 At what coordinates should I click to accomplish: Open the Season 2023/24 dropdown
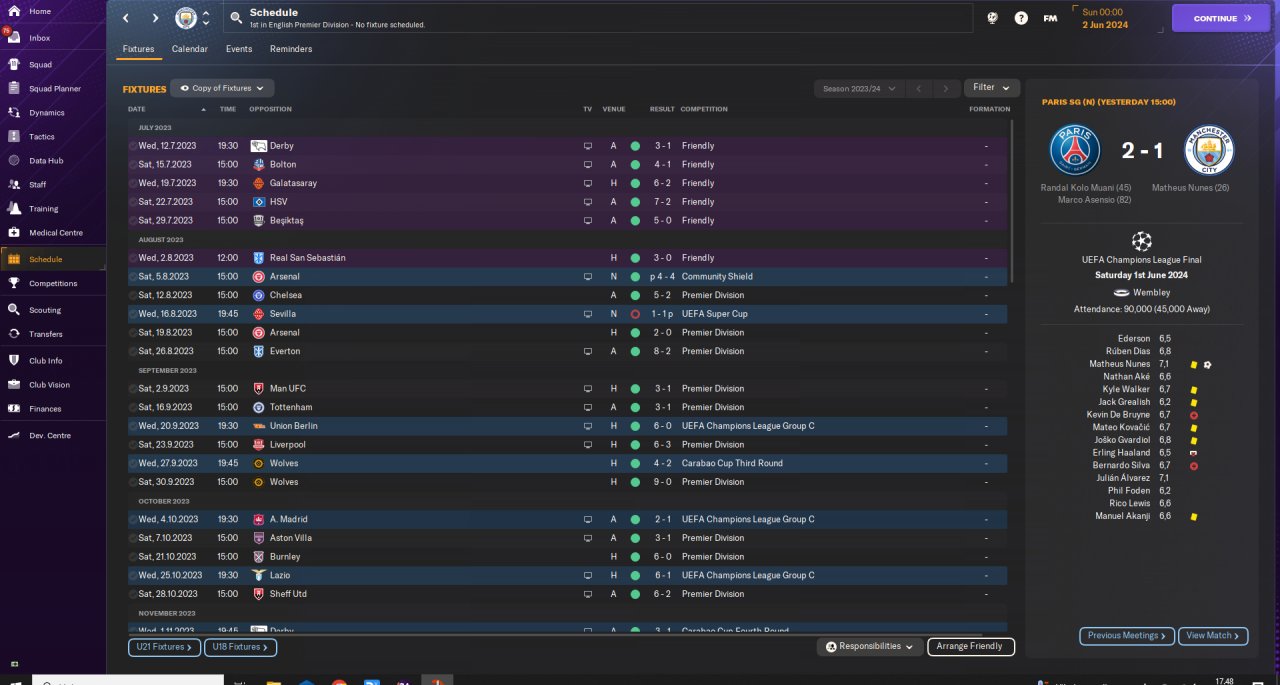(859, 89)
